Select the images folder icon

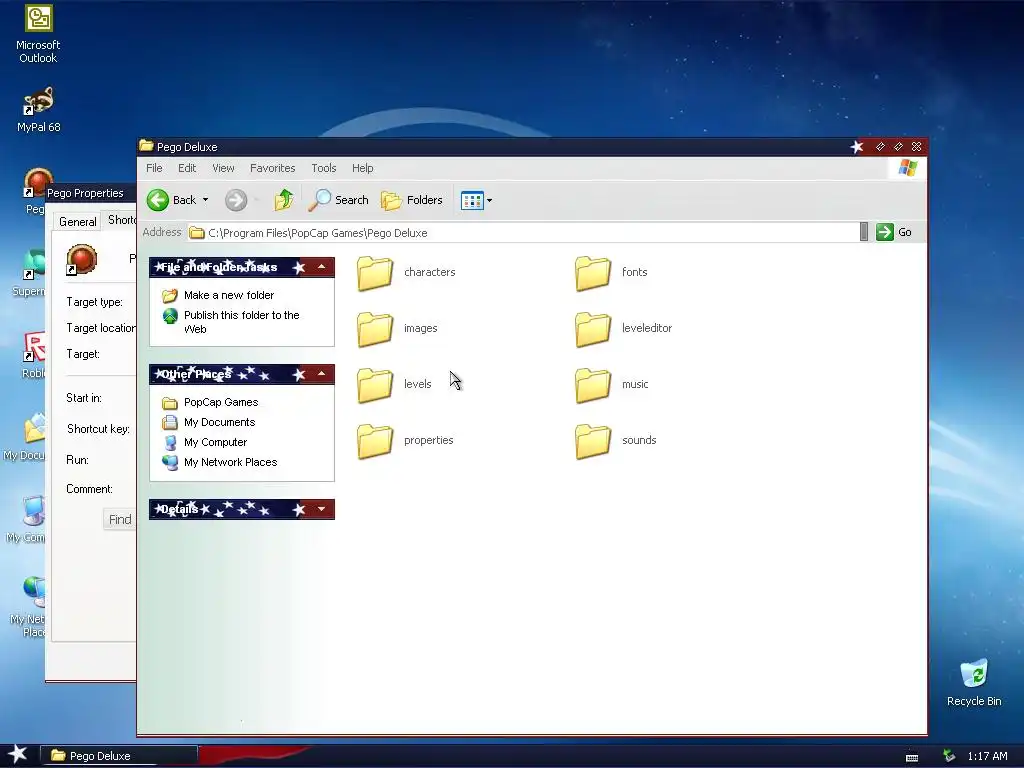coord(375,328)
